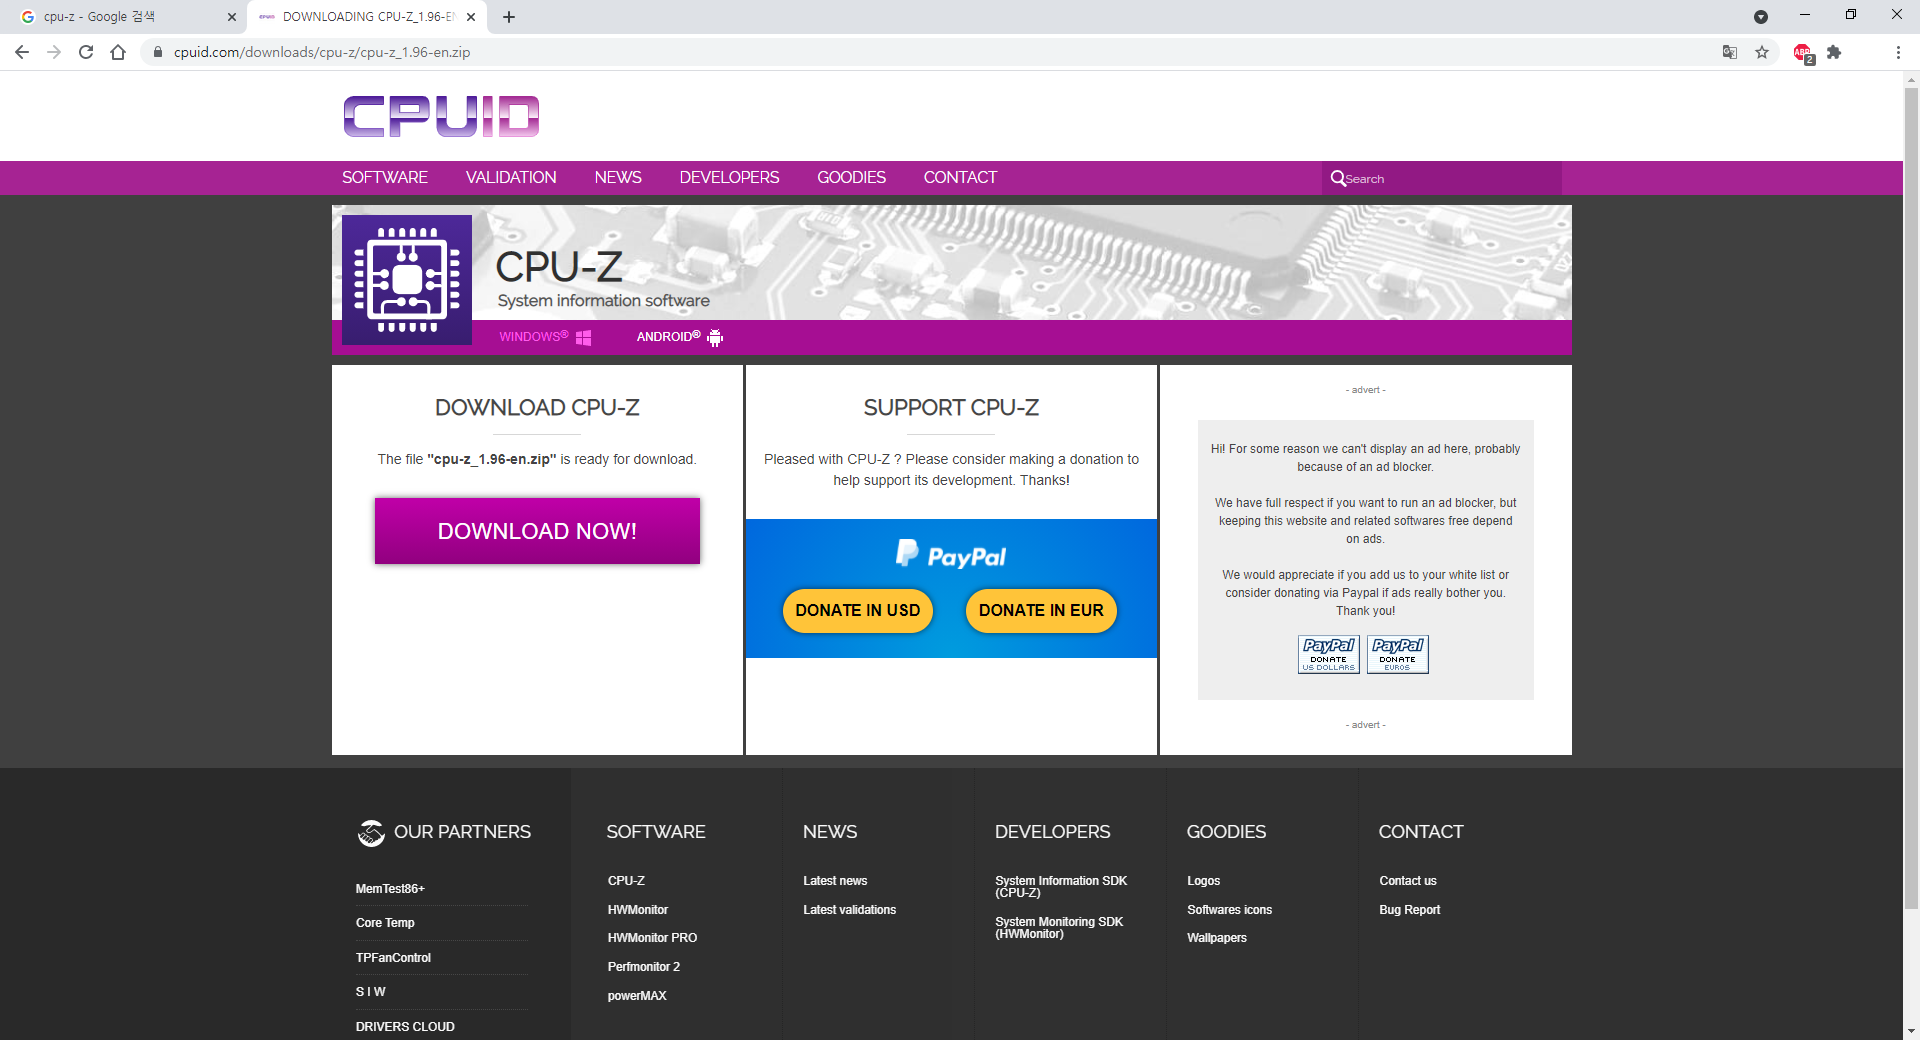This screenshot has height=1040, width=1920.
Task: Click the file name "cpu-z_1.96-en.zip" text
Action: (492, 459)
